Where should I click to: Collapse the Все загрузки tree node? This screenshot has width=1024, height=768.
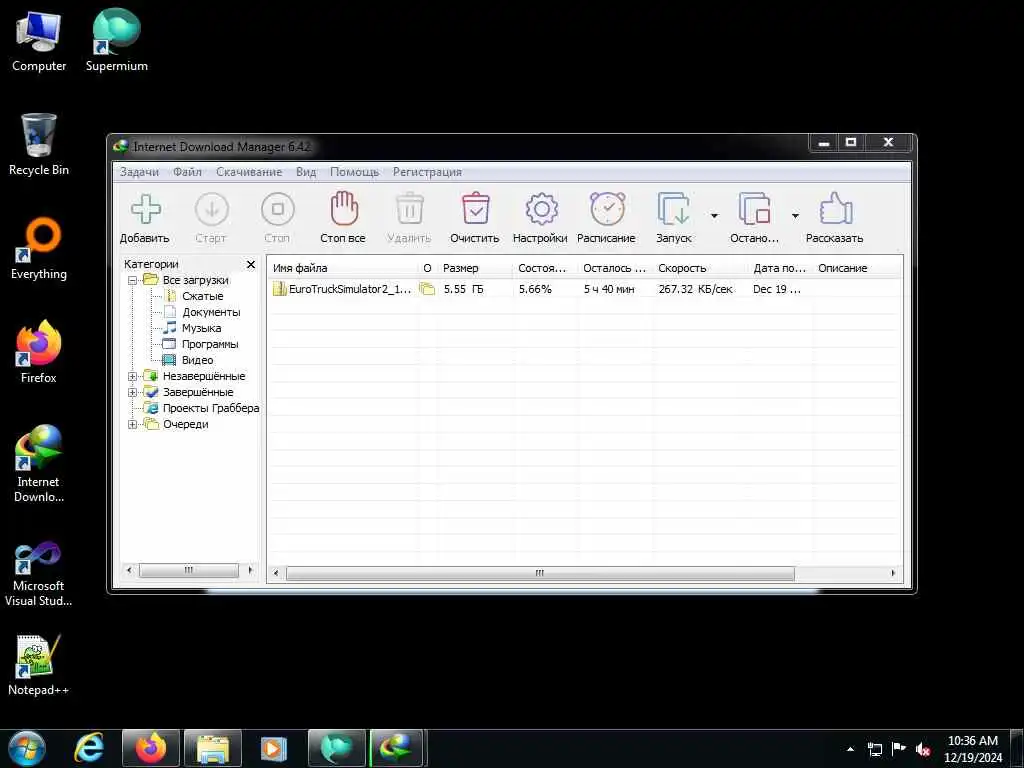133,280
